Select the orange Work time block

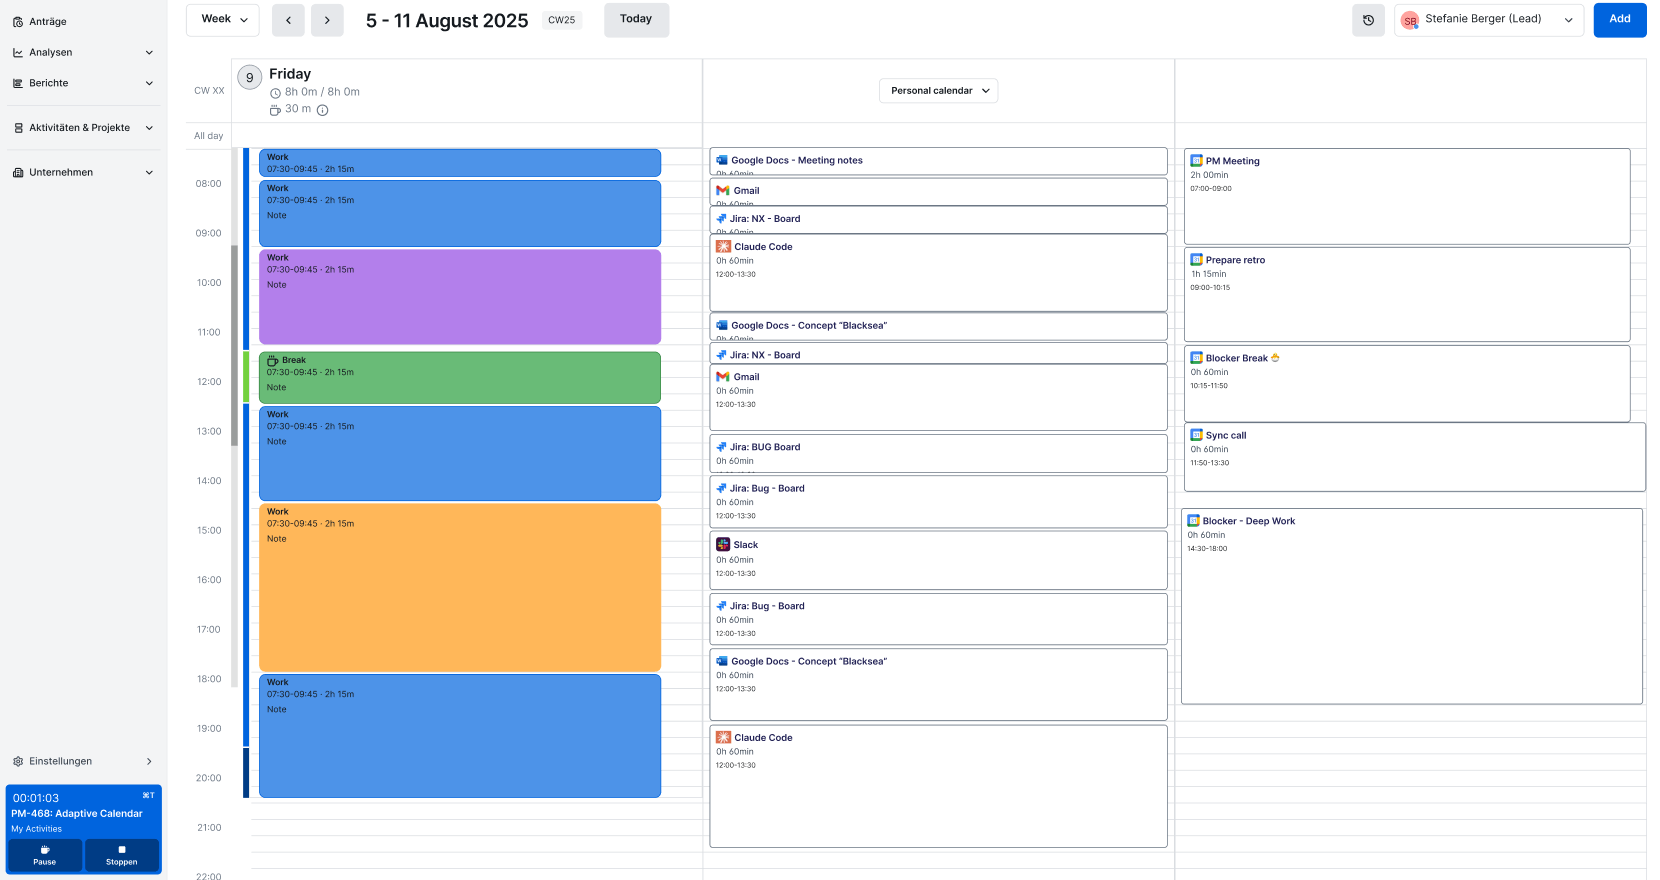tap(460, 587)
